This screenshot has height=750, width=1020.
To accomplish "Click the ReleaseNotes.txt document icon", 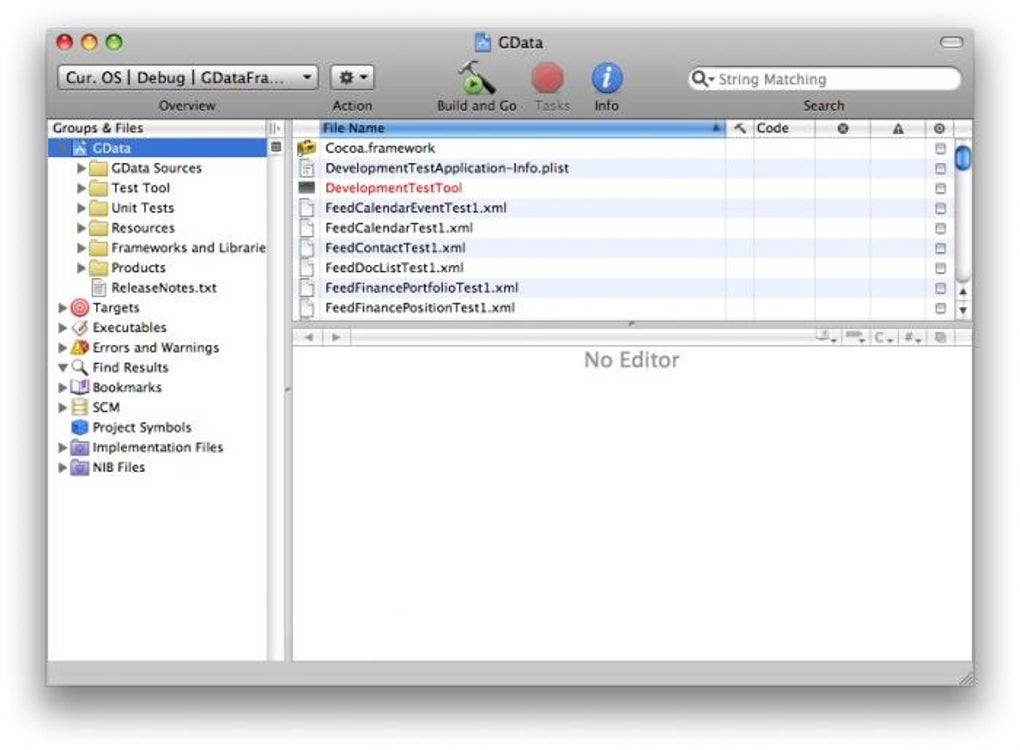I will (x=99, y=288).
